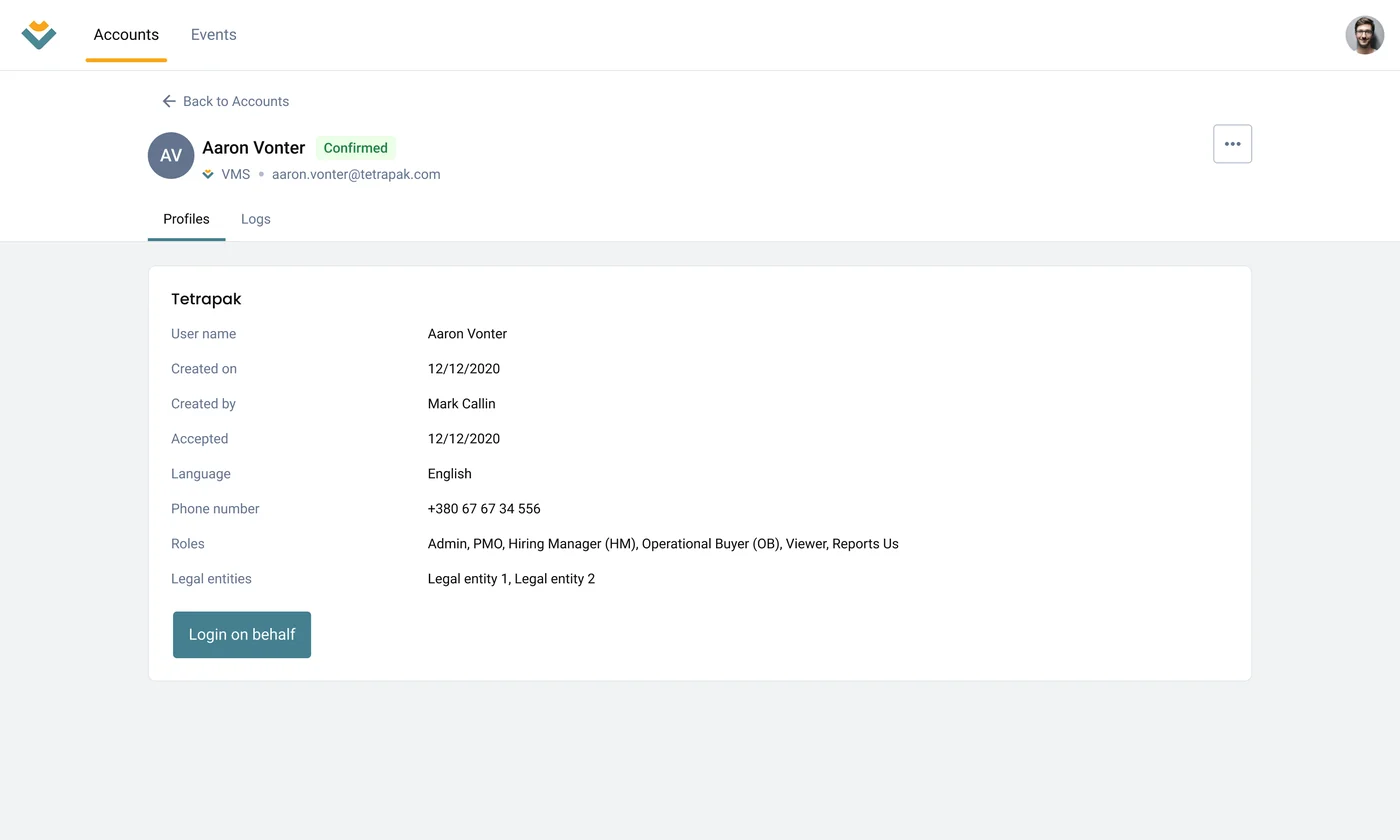1400x840 pixels.
Task: Click the Tetrapak card title
Action: tap(206, 299)
